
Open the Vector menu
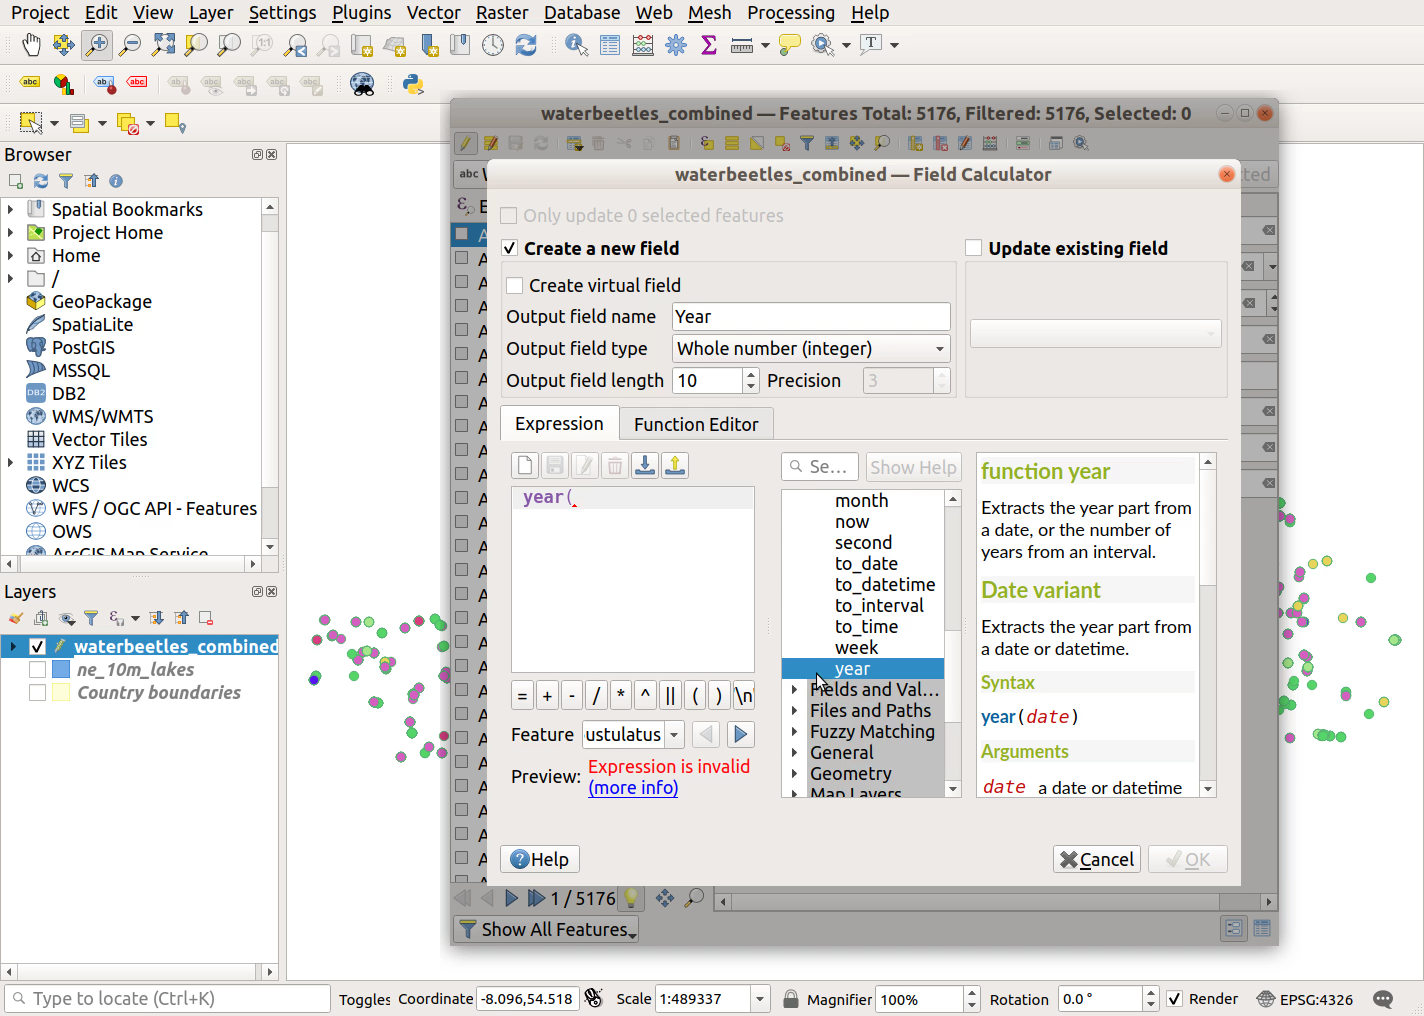433,13
